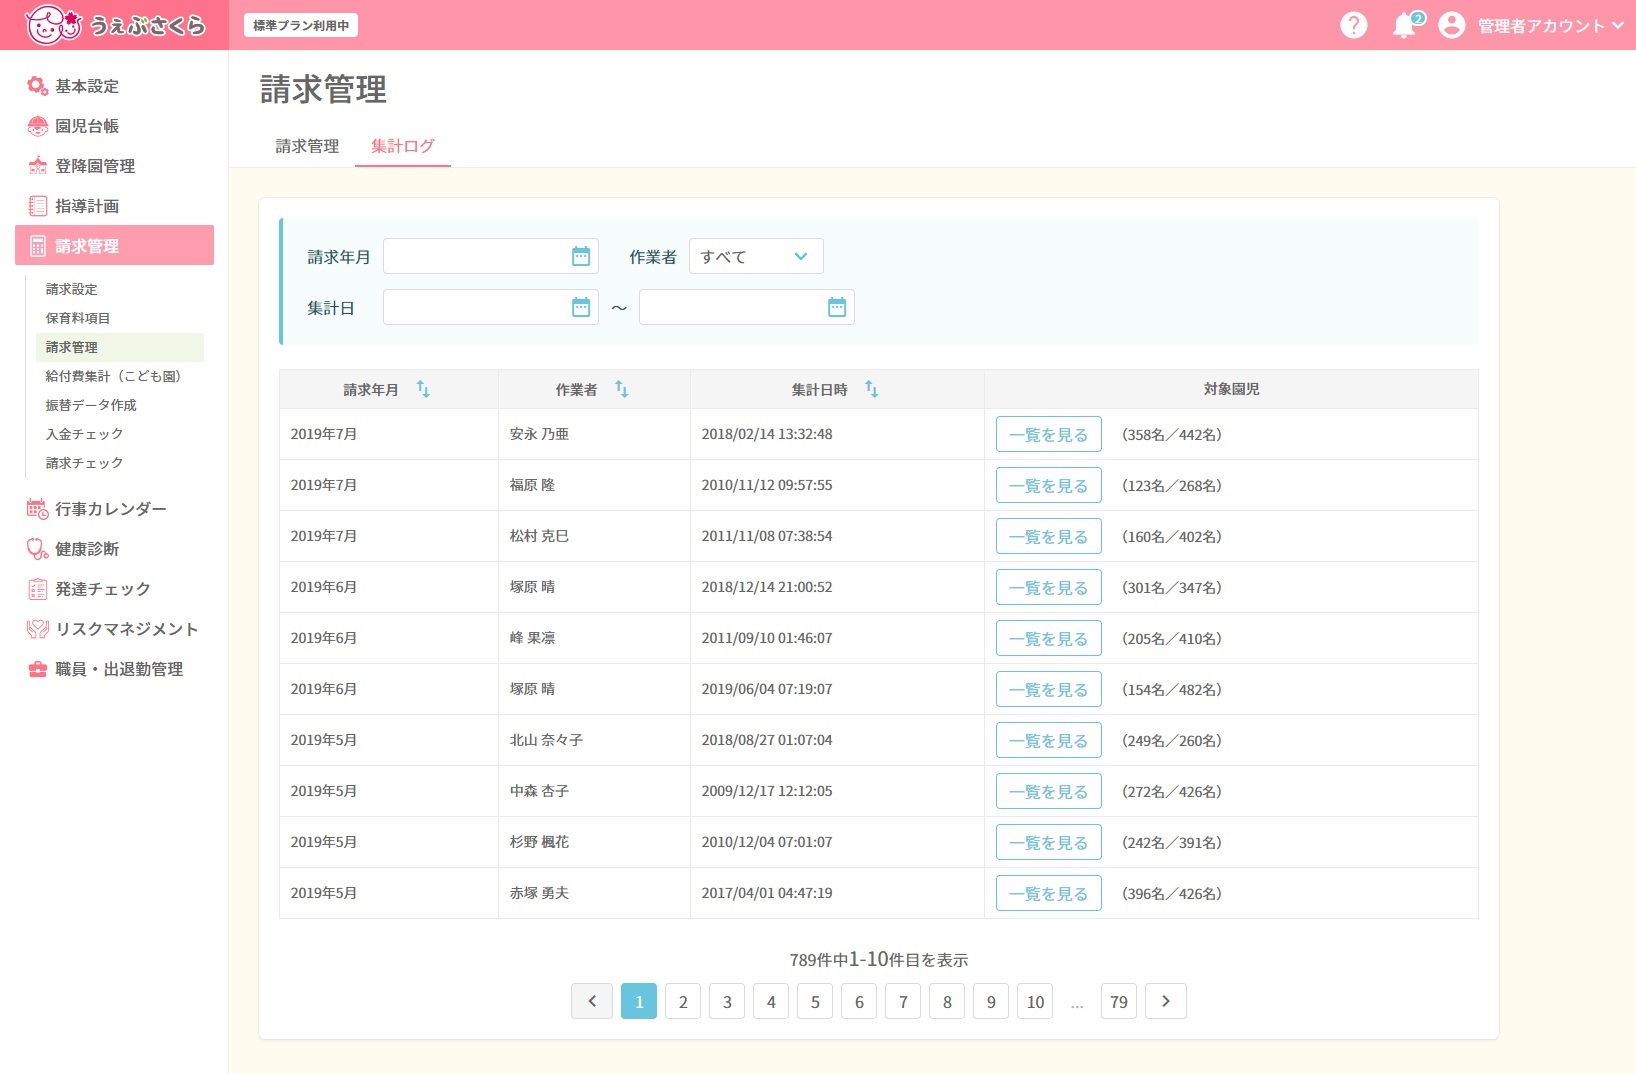Go to page 7
The width and height of the screenshot is (1636, 1074).
coord(903,1001)
